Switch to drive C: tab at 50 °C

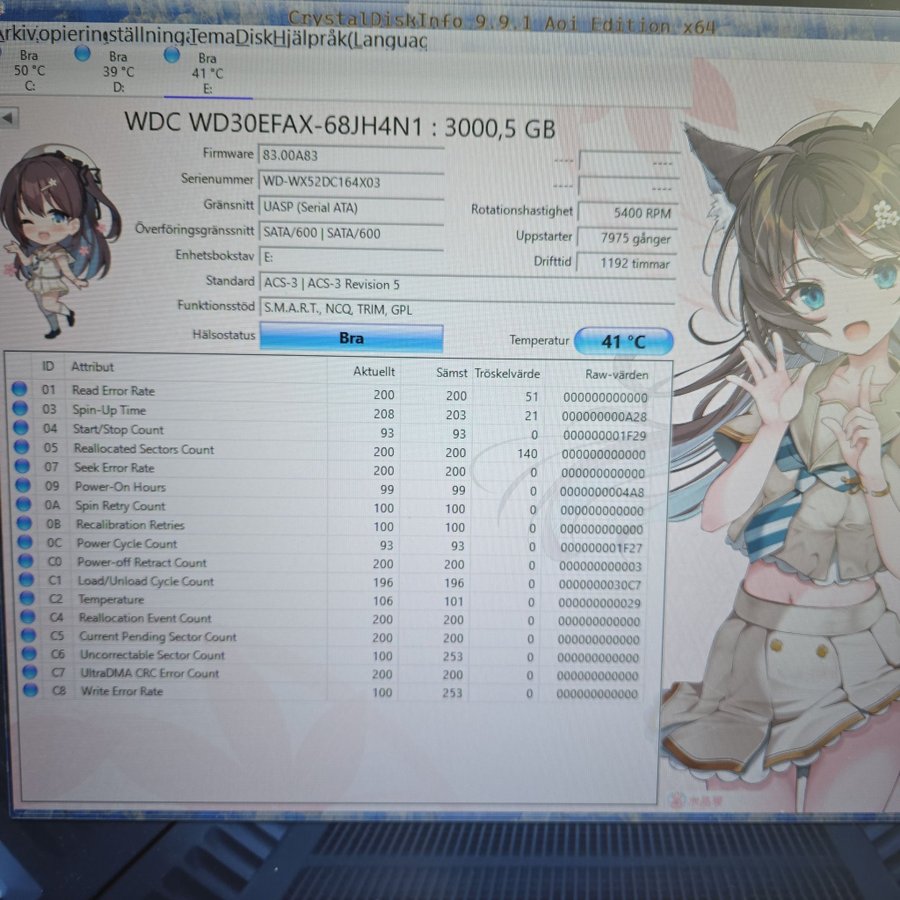(29, 70)
